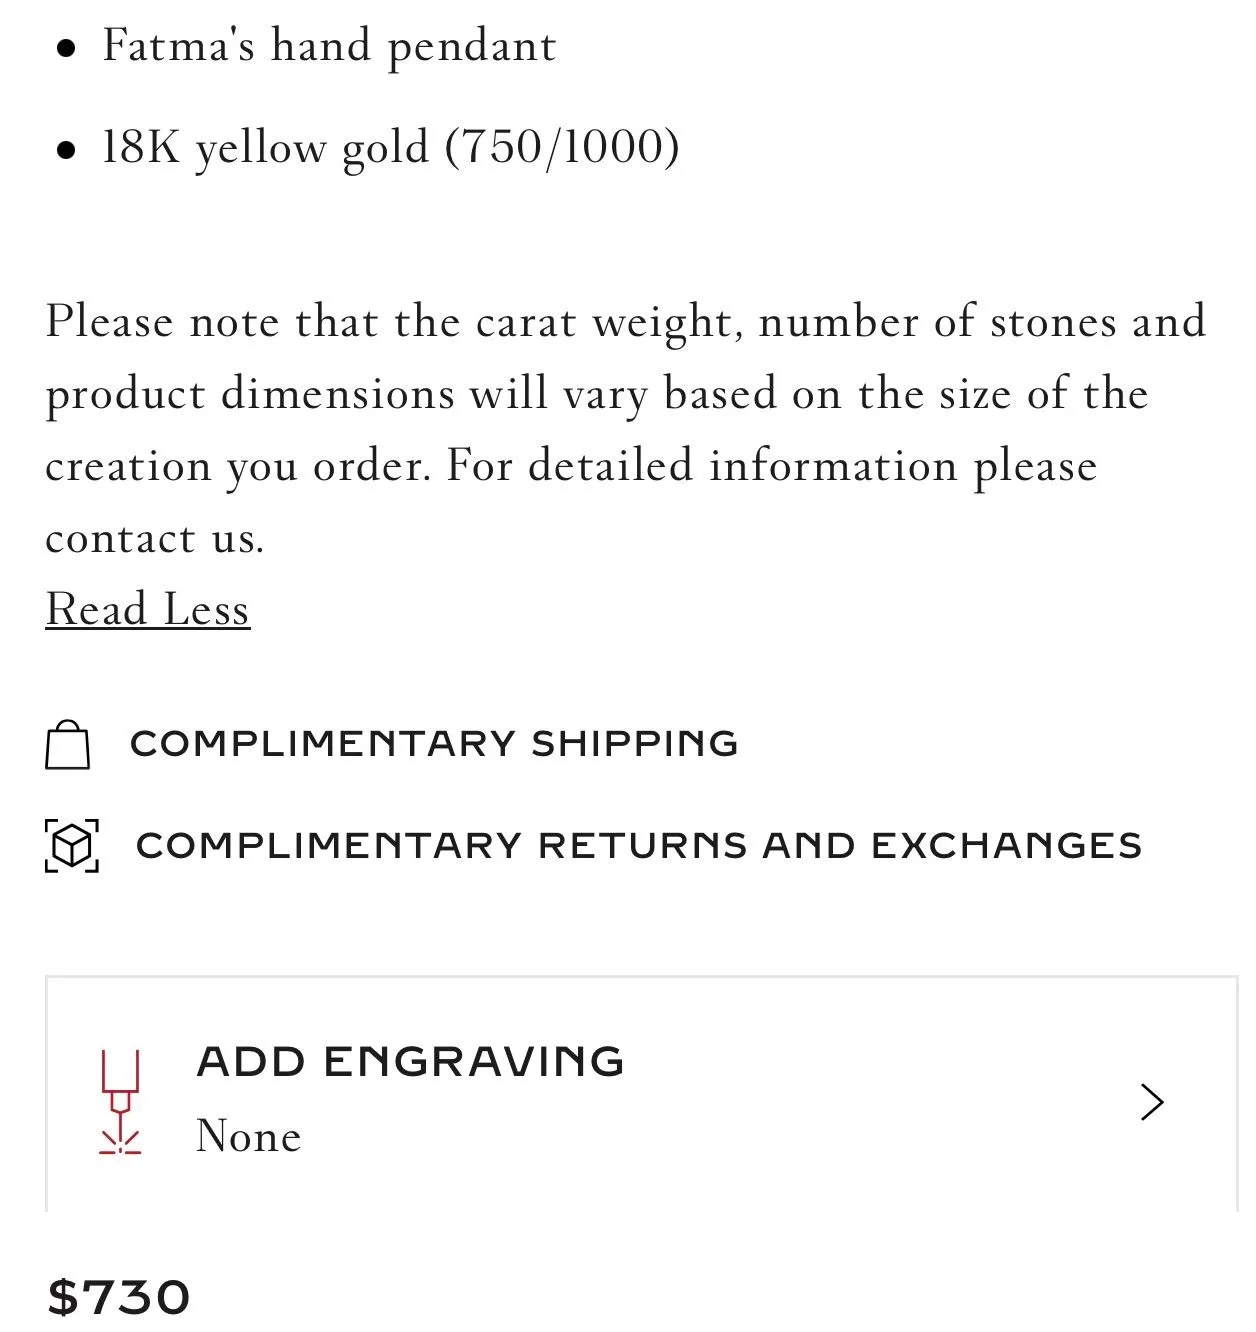The image size is (1256, 1332).
Task: Expand engraving options with right chevron
Action: tap(1152, 1102)
